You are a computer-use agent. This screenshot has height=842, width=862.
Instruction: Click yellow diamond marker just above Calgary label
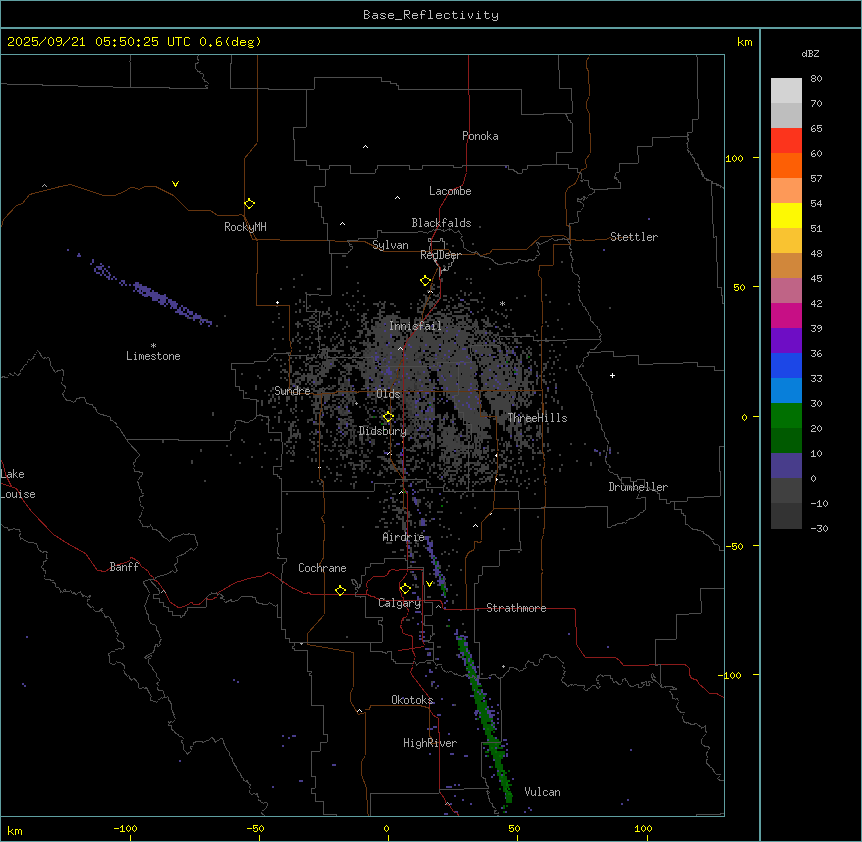405,588
